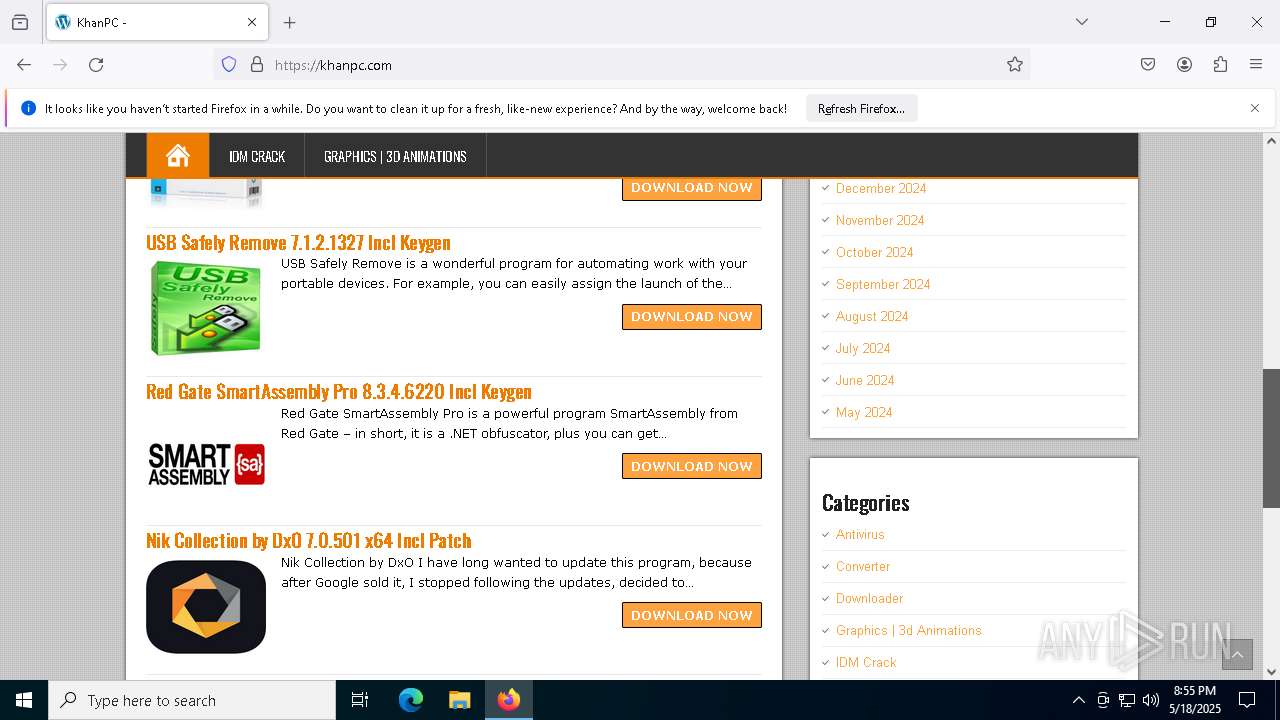The image size is (1280, 720).
Task: Open August 2024 archive
Action: coord(872,316)
